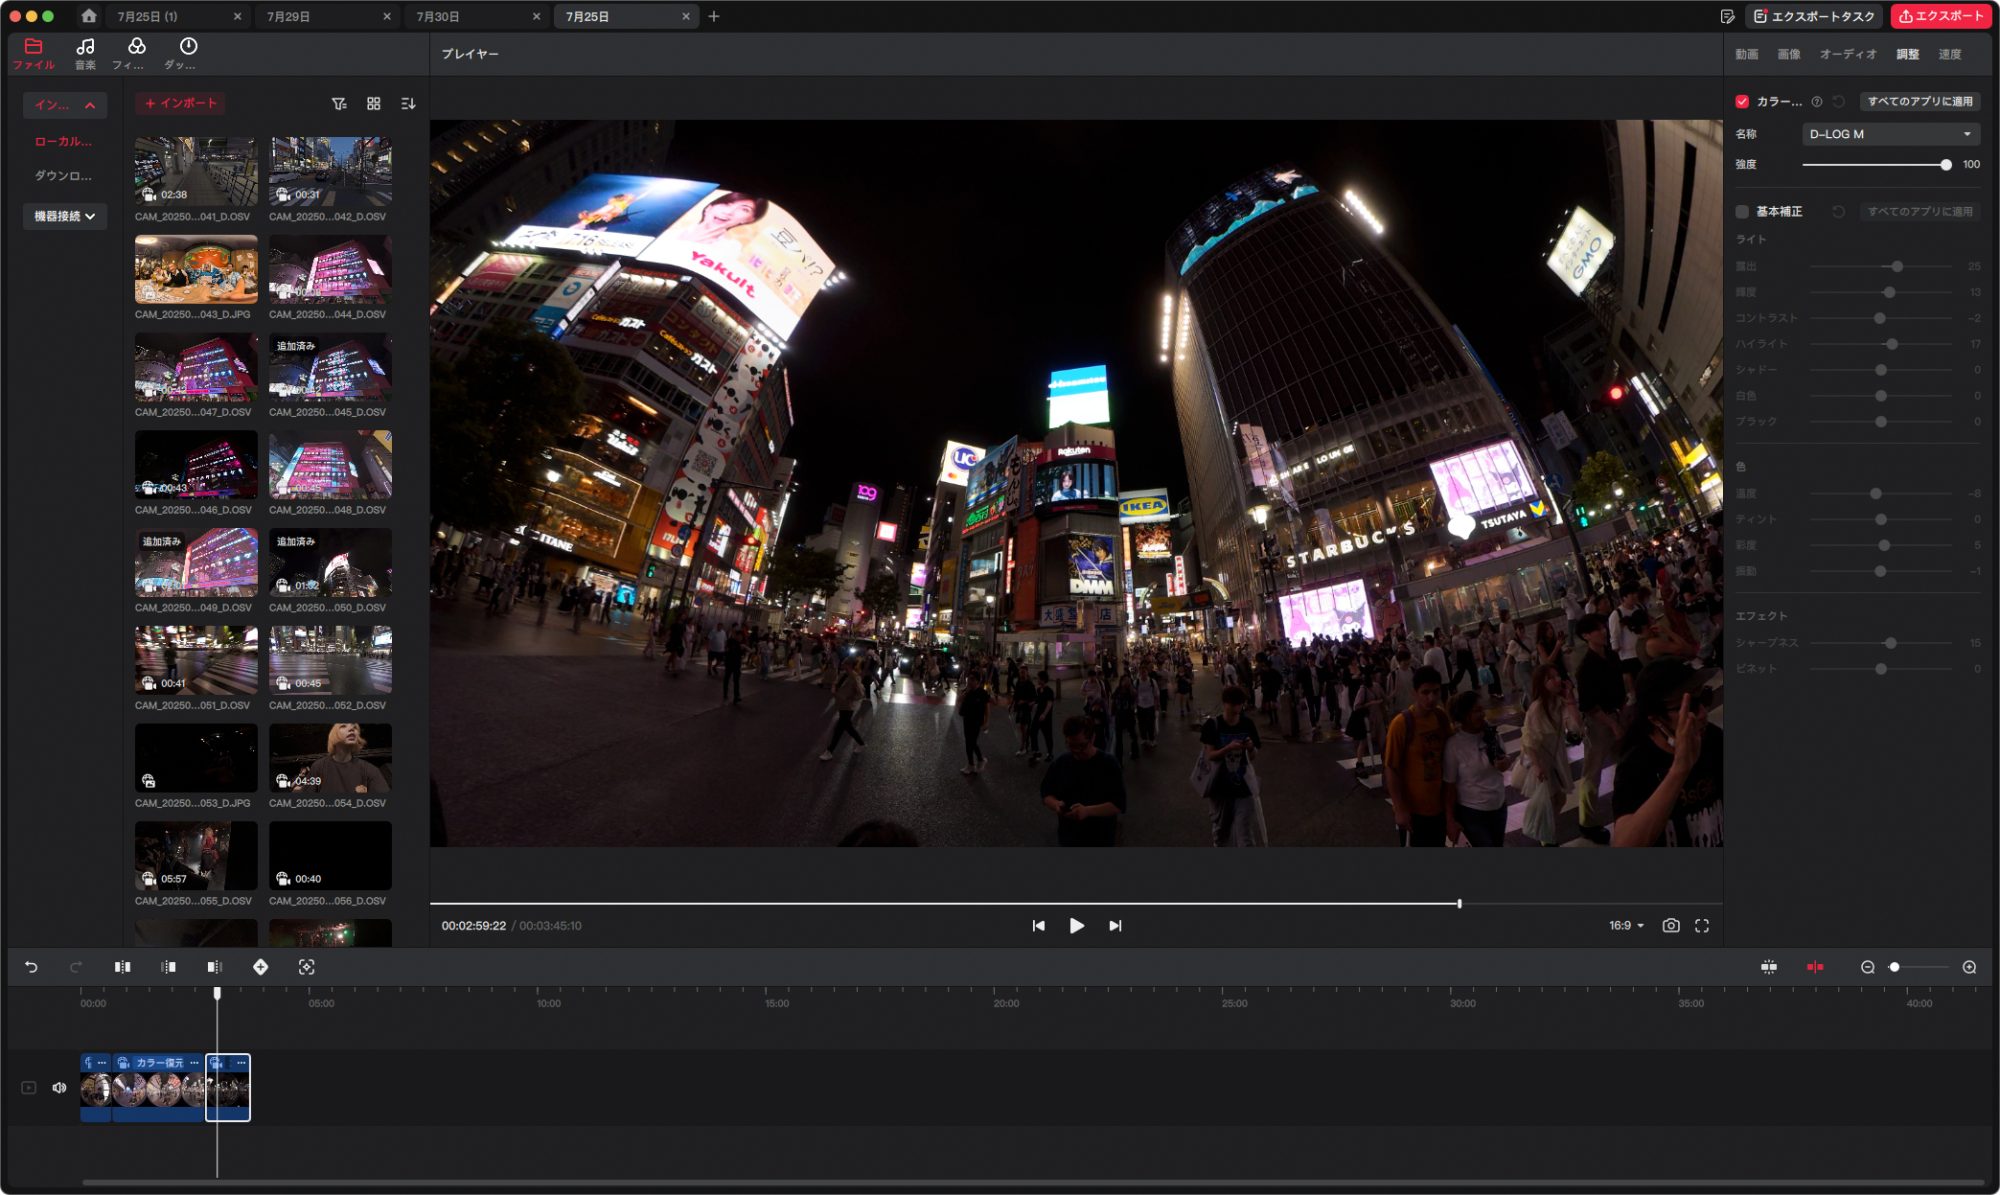Mute the timeline track audio
The image size is (2000, 1195).
59,1088
